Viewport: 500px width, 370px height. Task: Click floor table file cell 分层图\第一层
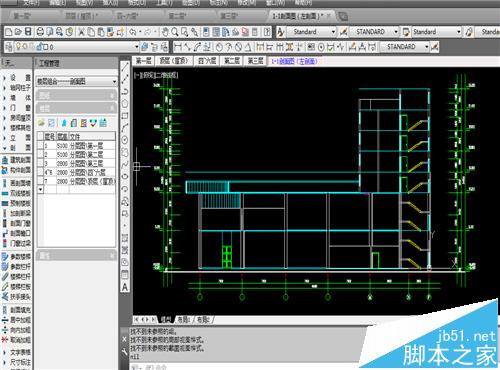point(92,146)
